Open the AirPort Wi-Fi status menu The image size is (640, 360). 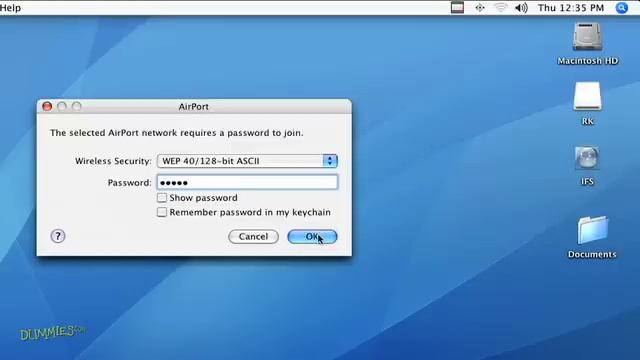click(501, 8)
